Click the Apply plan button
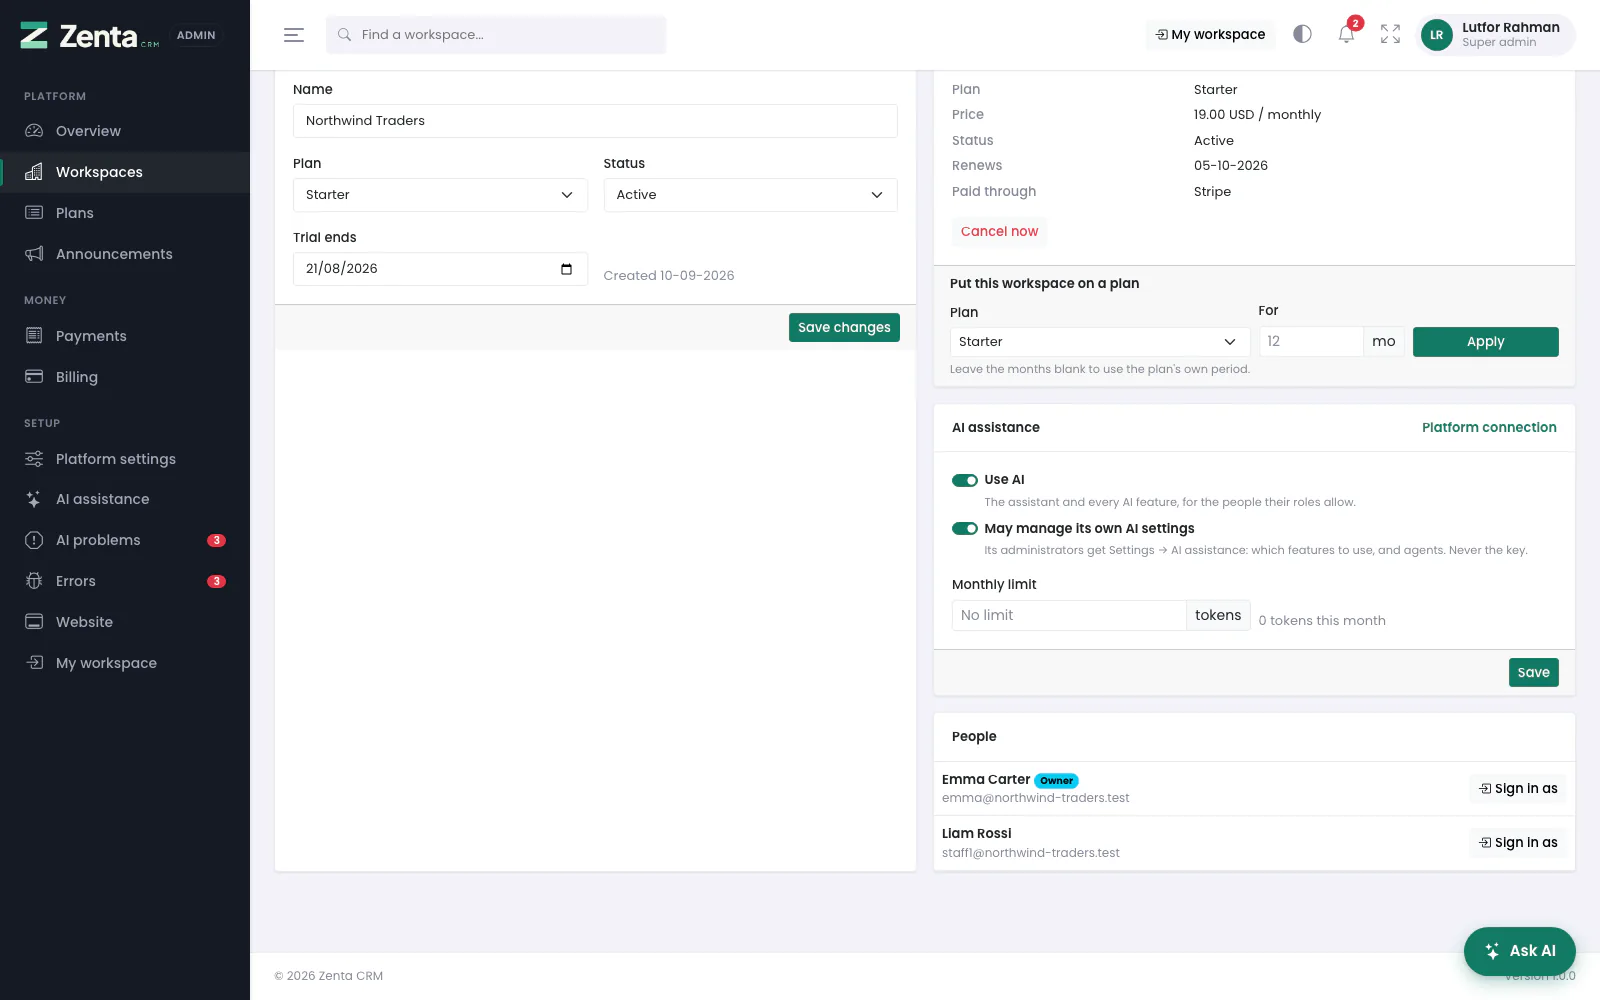This screenshot has height=1000, width=1600. [x=1485, y=342]
